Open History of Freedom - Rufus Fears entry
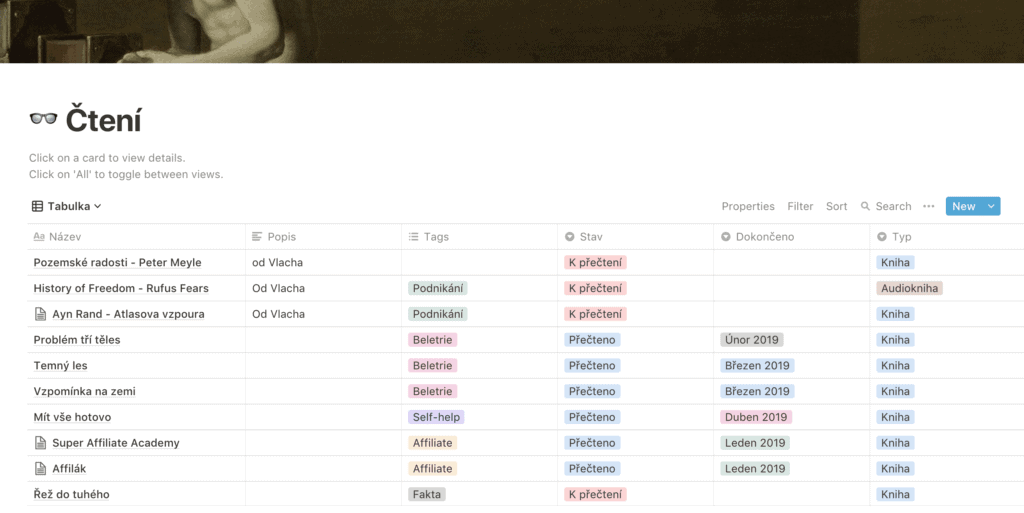Image resolution: width=1024 pixels, height=513 pixels. (121, 288)
